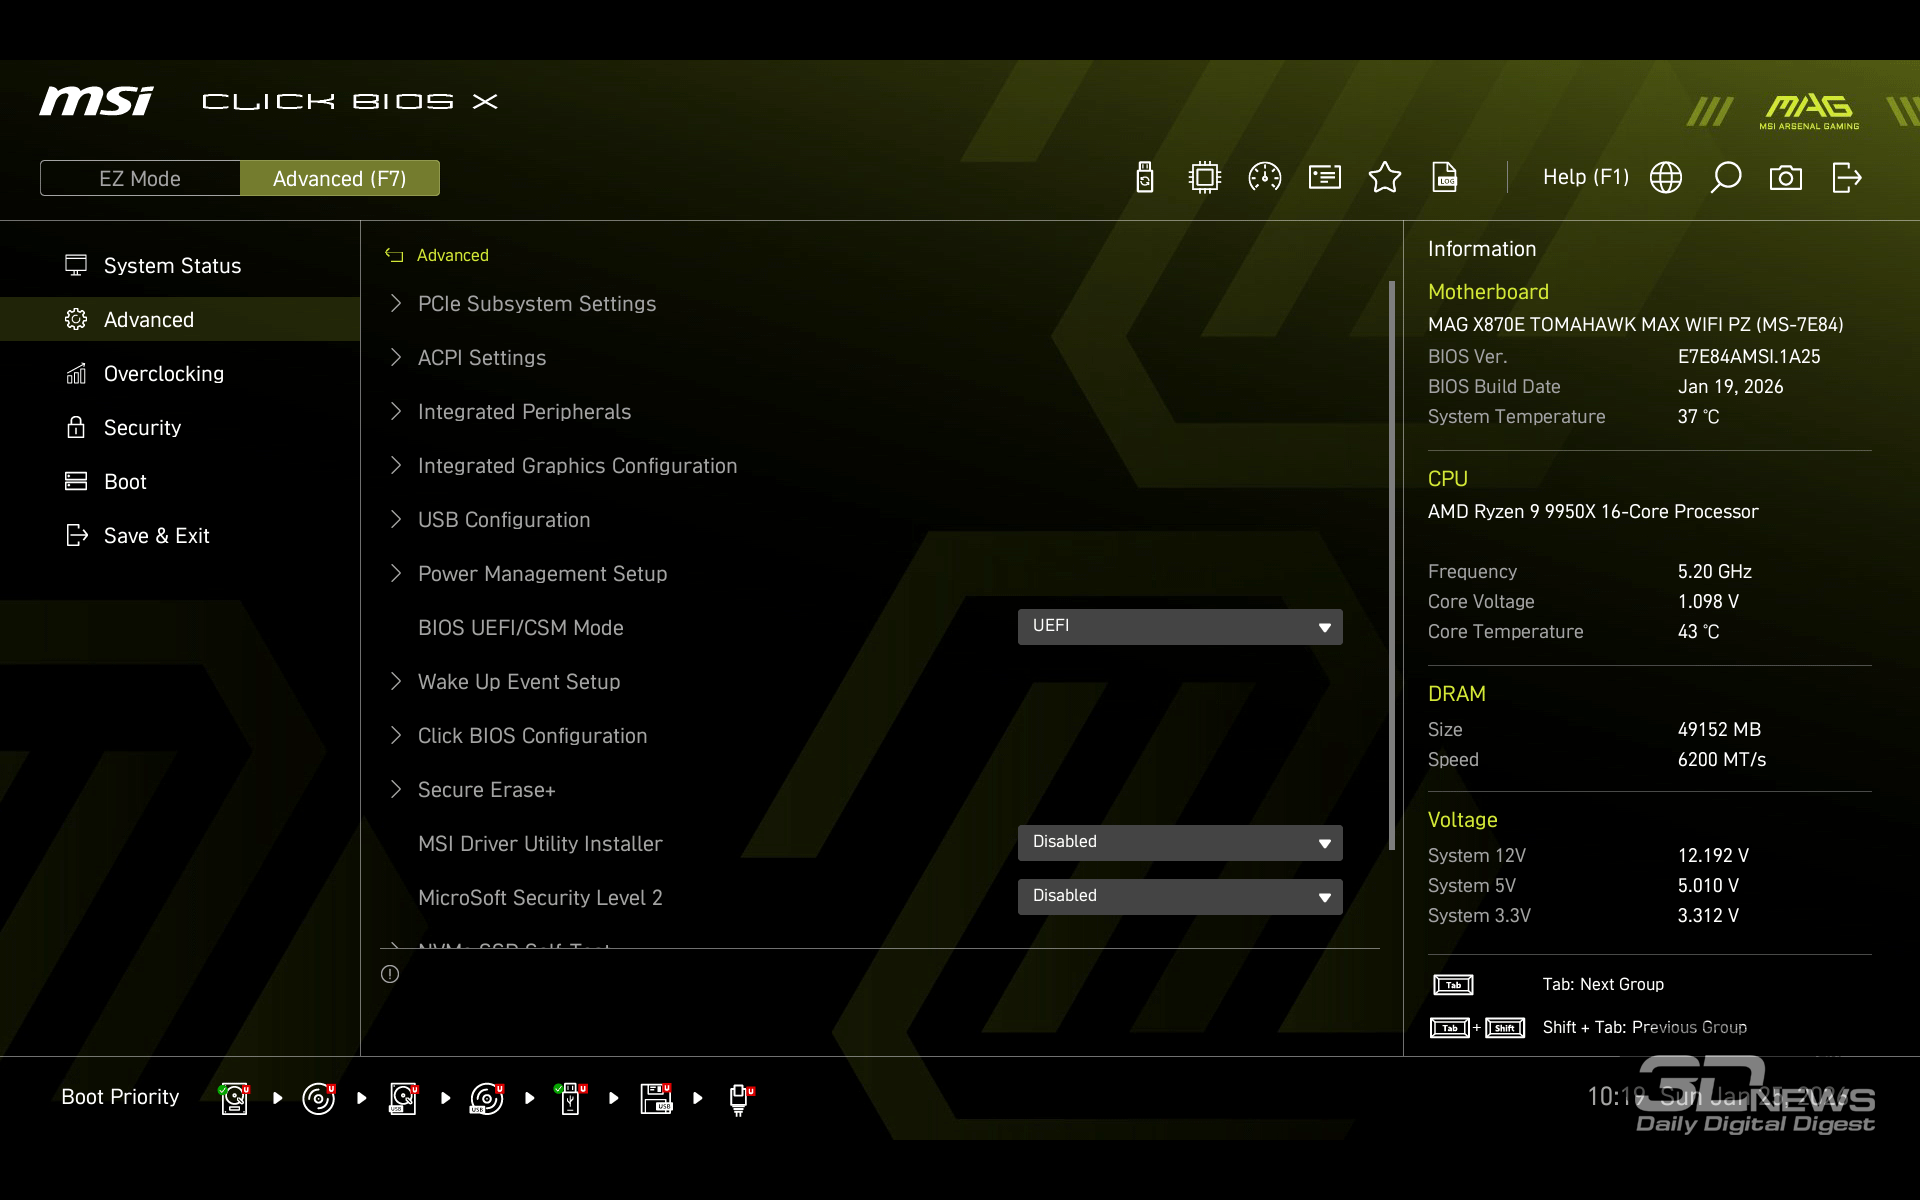Viewport: 1920px width, 1200px height.
Task: Click Help (F1)
Action: pyautogui.click(x=1585, y=178)
